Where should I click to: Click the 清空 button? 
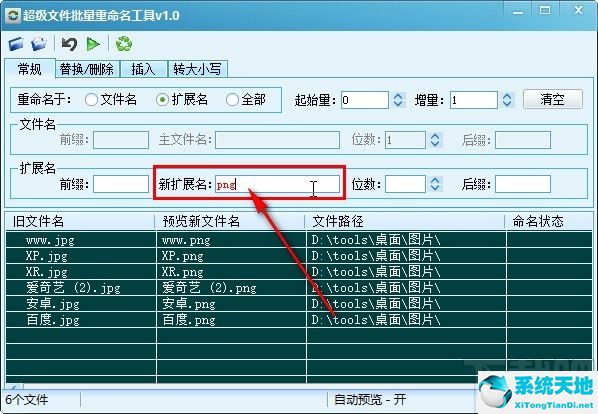(x=553, y=99)
